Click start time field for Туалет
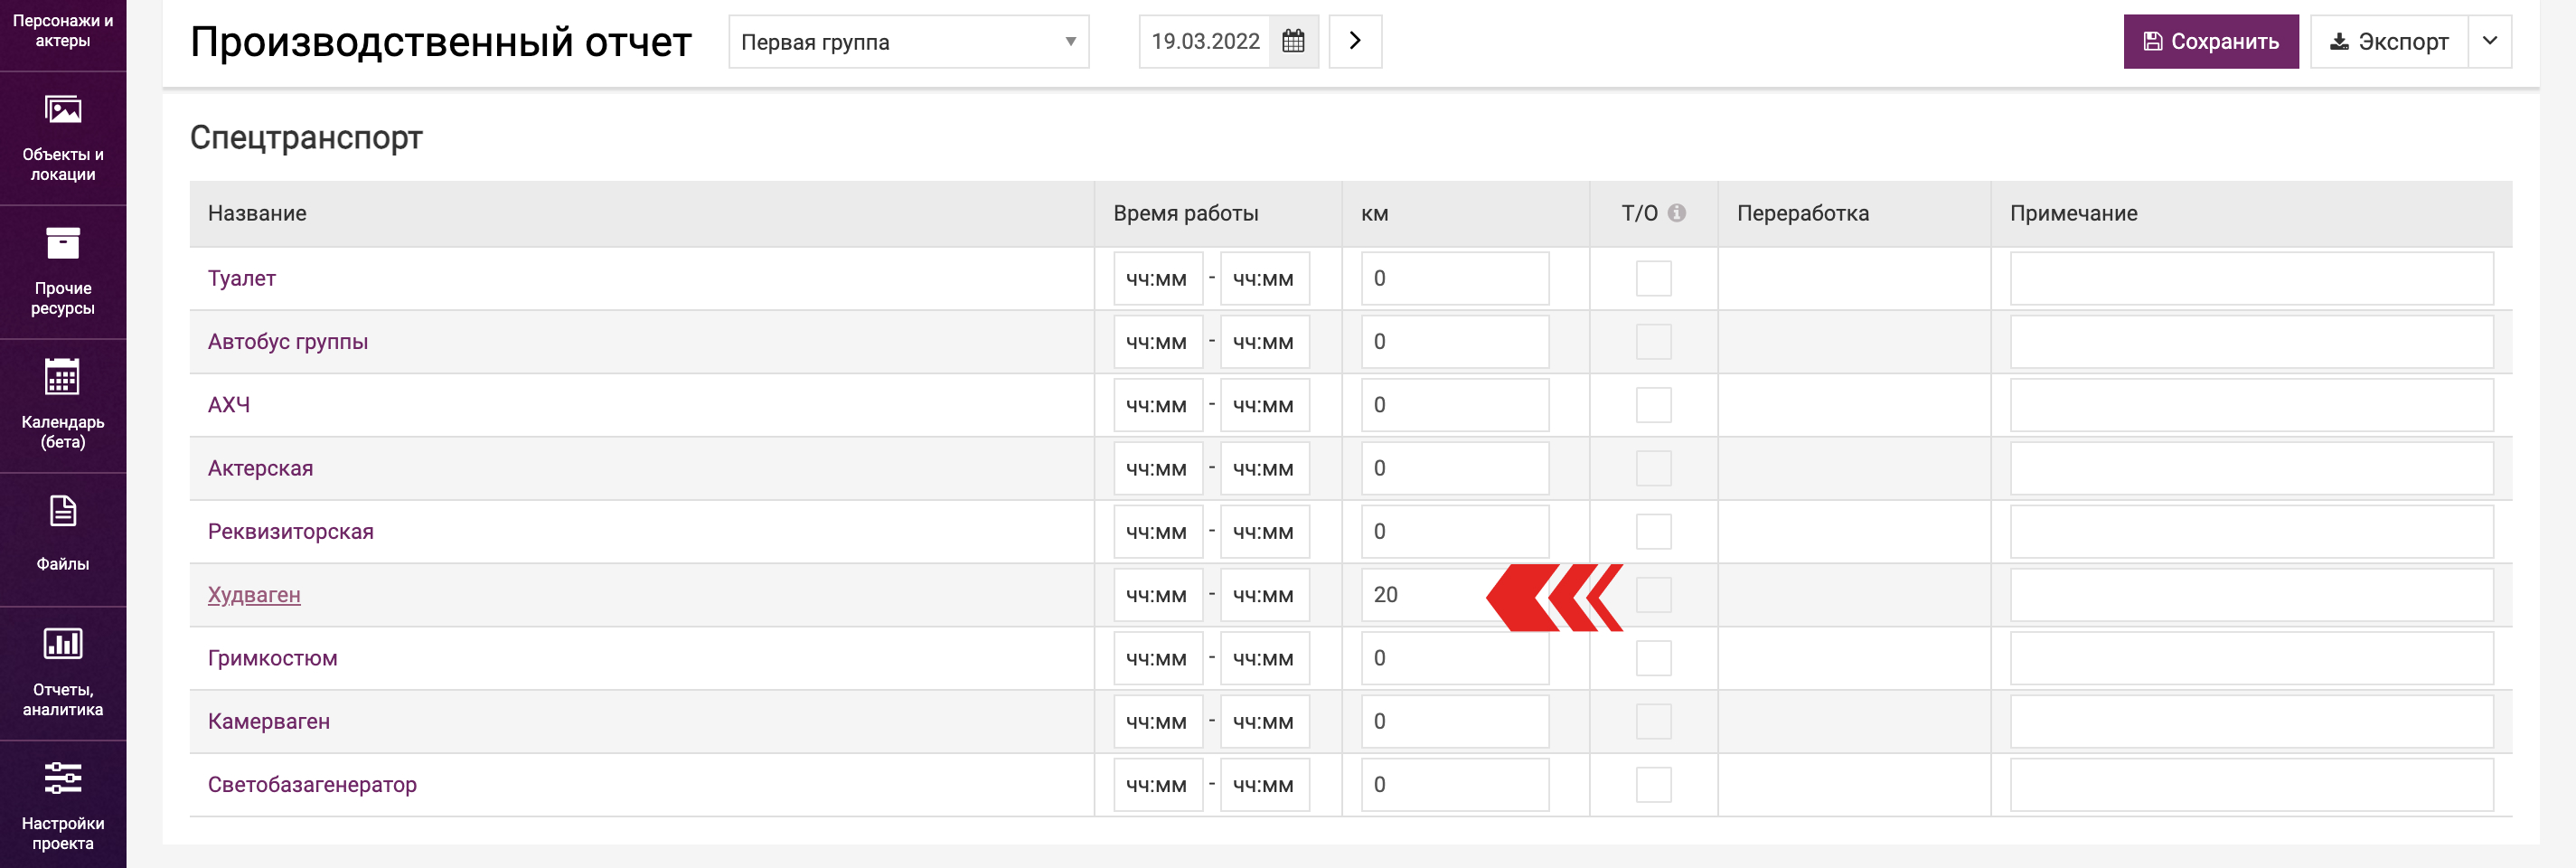The image size is (2576, 868). point(1157,278)
